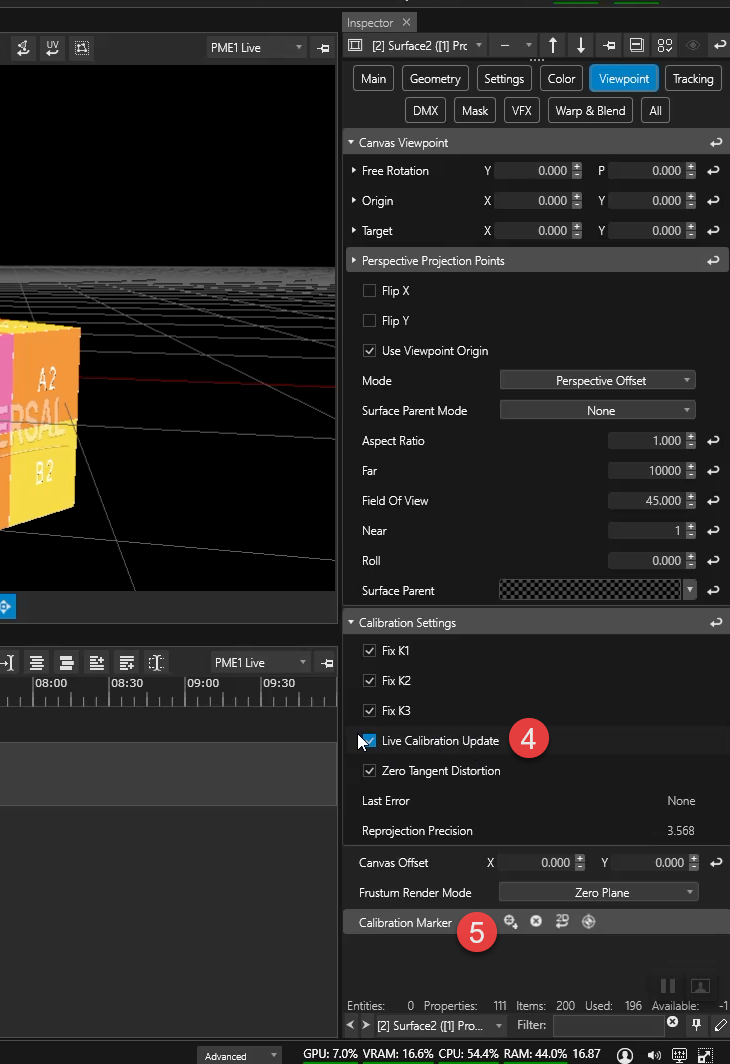Open the Frustum Render Mode dropdown
Image resolution: width=730 pixels, height=1064 pixels.
[x=598, y=892]
